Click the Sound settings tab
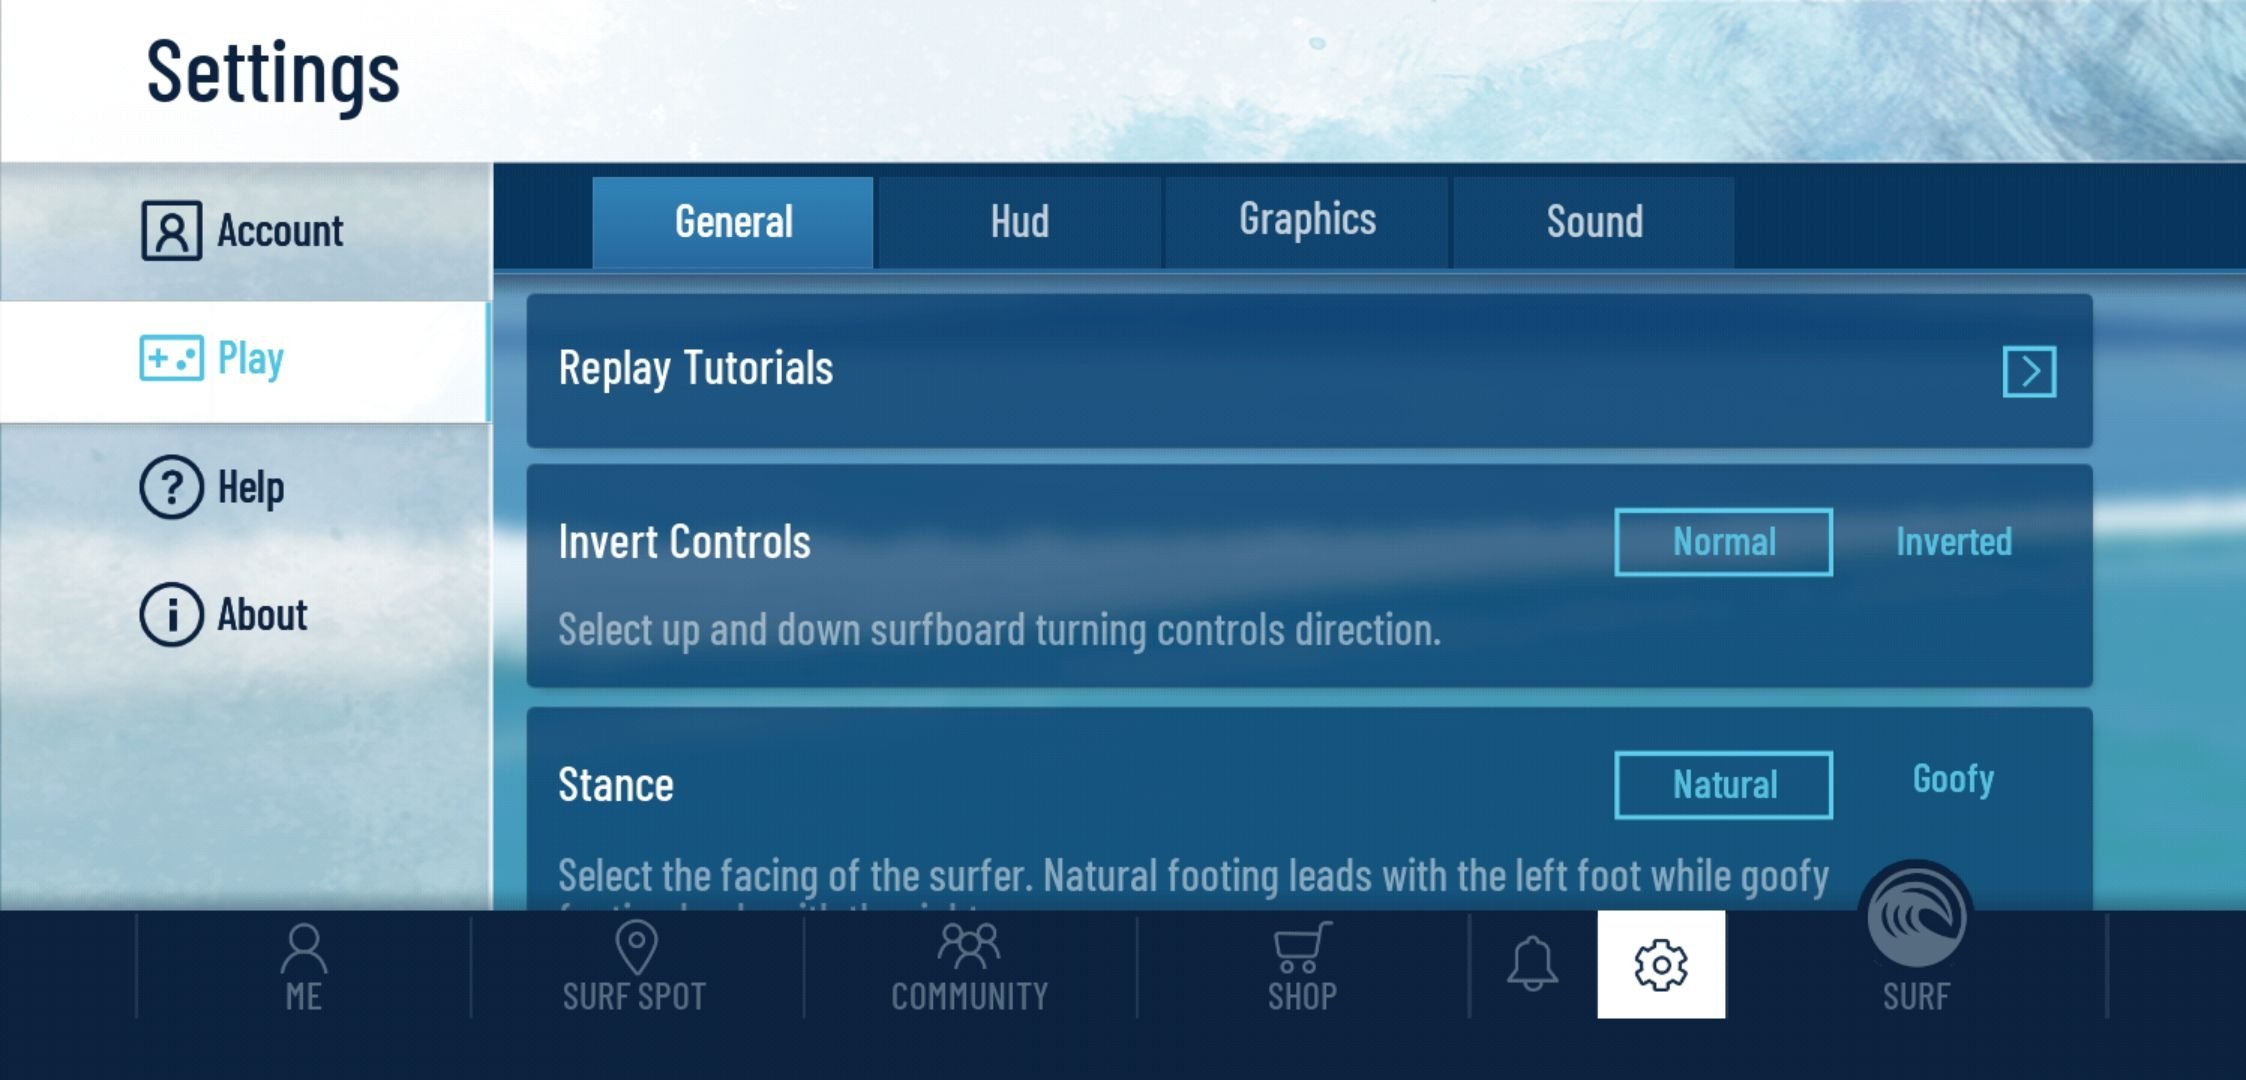2246x1080 pixels. click(x=1593, y=219)
